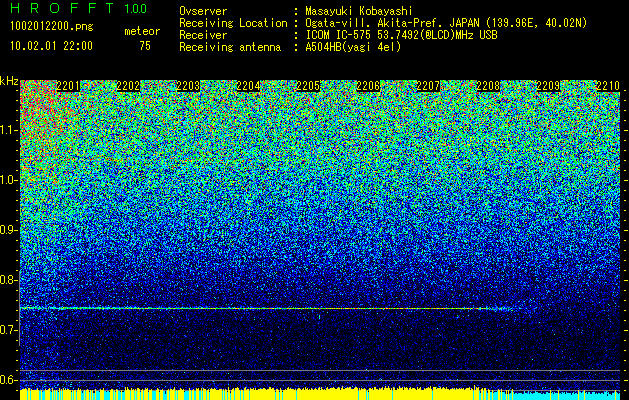
Task: Click the HROFFT 1.00 title text
Action: (x=79, y=8)
